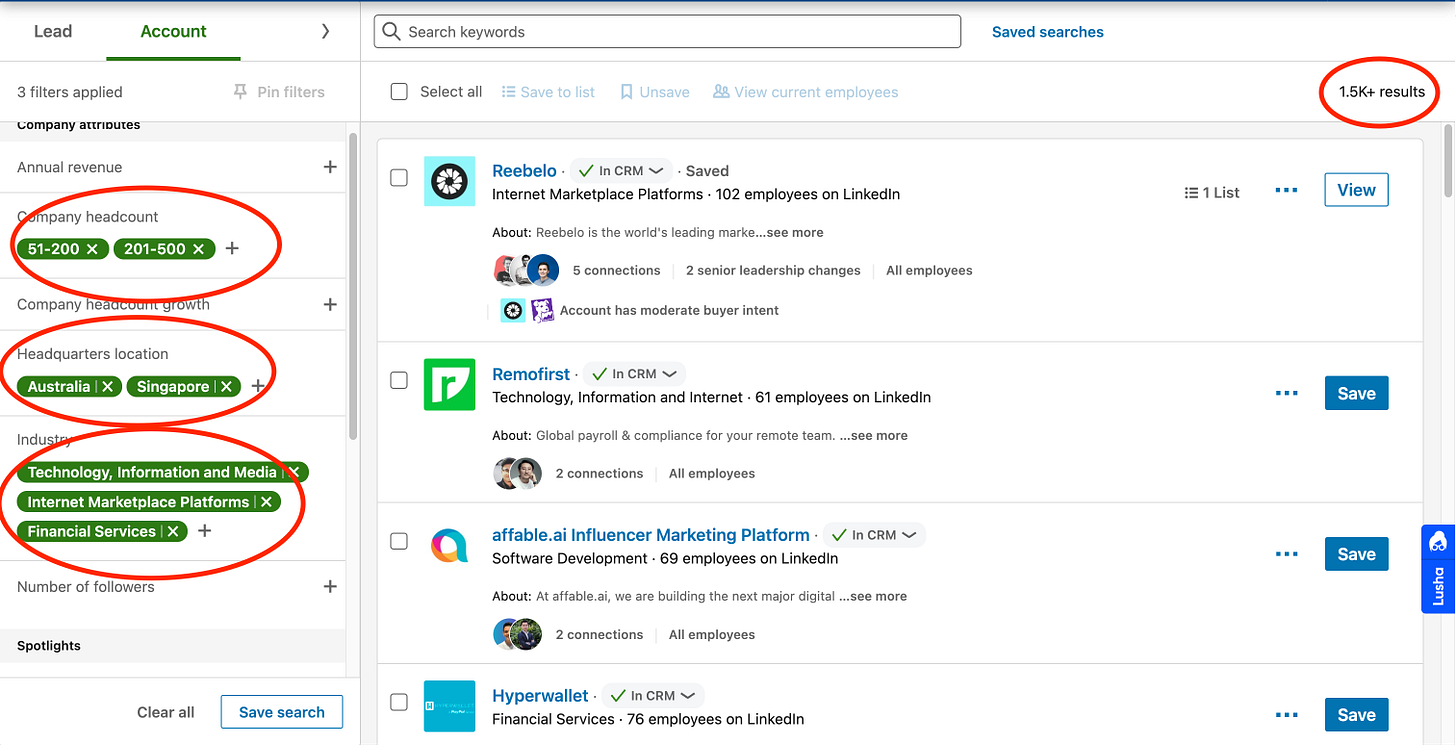Click All employees for Remofirst
This screenshot has width=1456, height=746.
[x=712, y=474]
